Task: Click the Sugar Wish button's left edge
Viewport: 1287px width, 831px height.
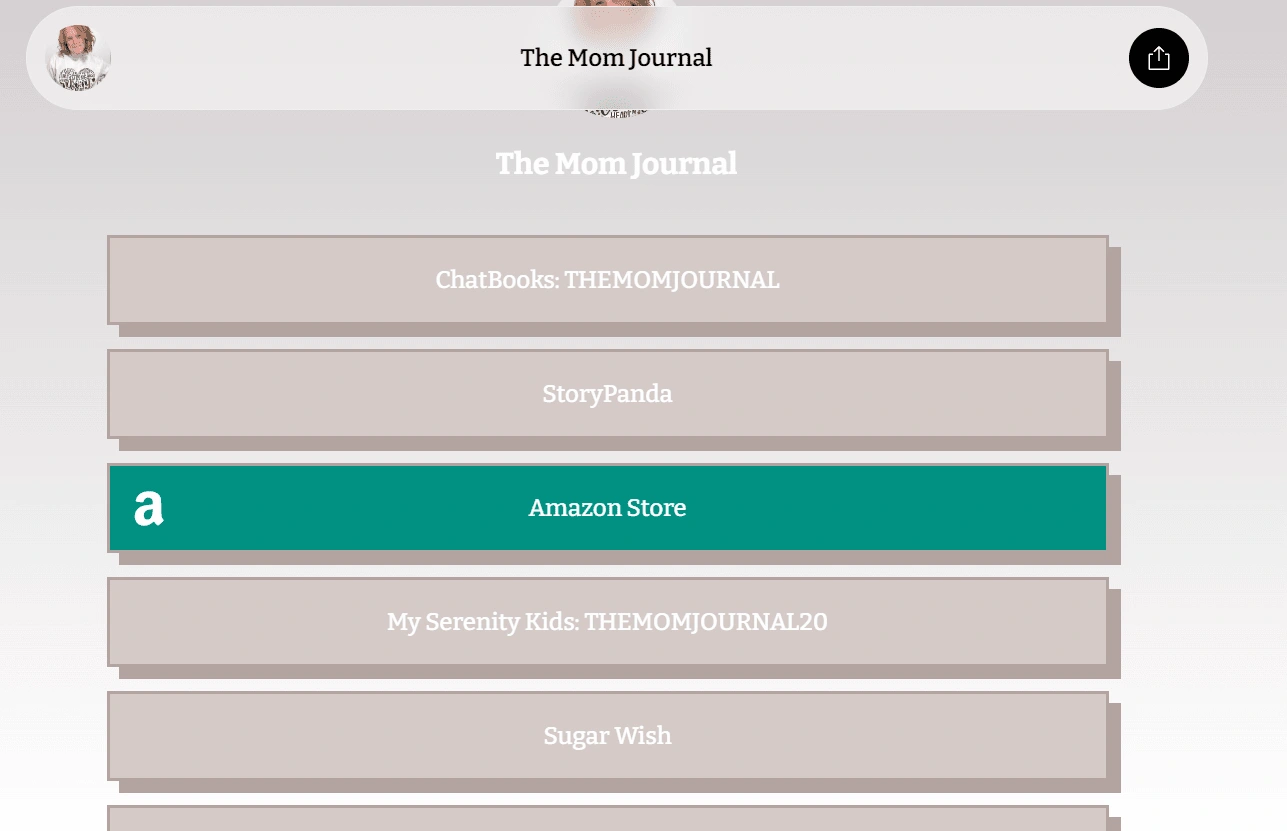Action: click(x=122, y=736)
